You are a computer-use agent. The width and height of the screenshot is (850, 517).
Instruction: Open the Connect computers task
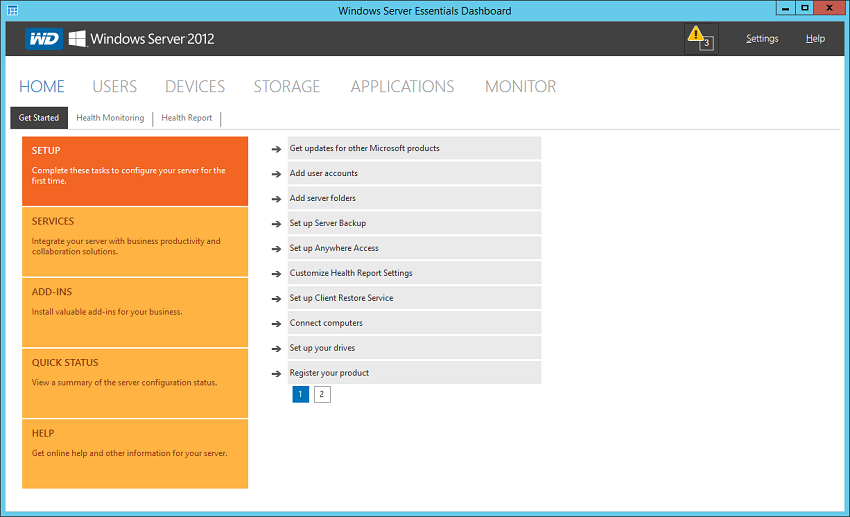[414, 322]
